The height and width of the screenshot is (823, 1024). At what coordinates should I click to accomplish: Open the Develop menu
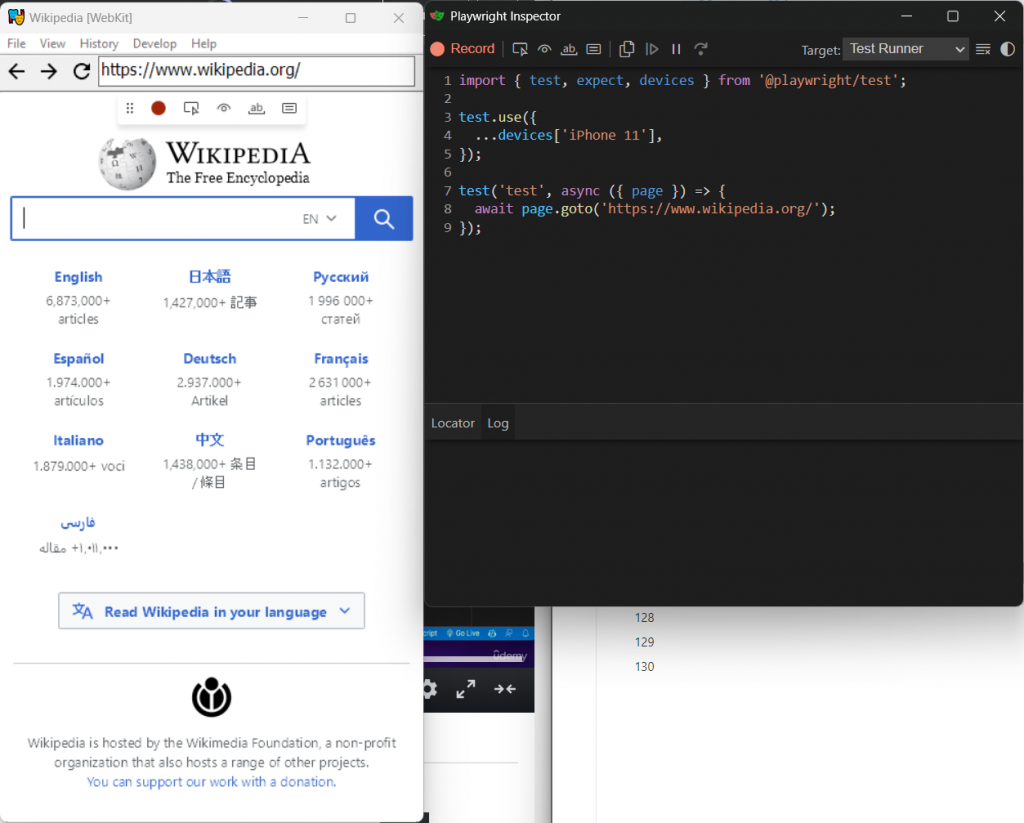click(155, 44)
